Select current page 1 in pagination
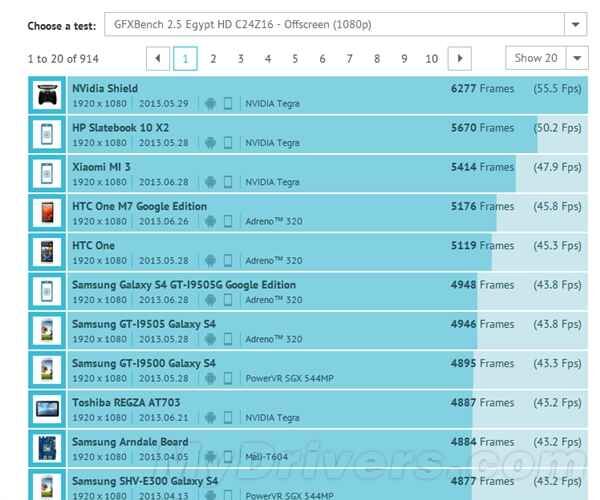 (185, 59)
